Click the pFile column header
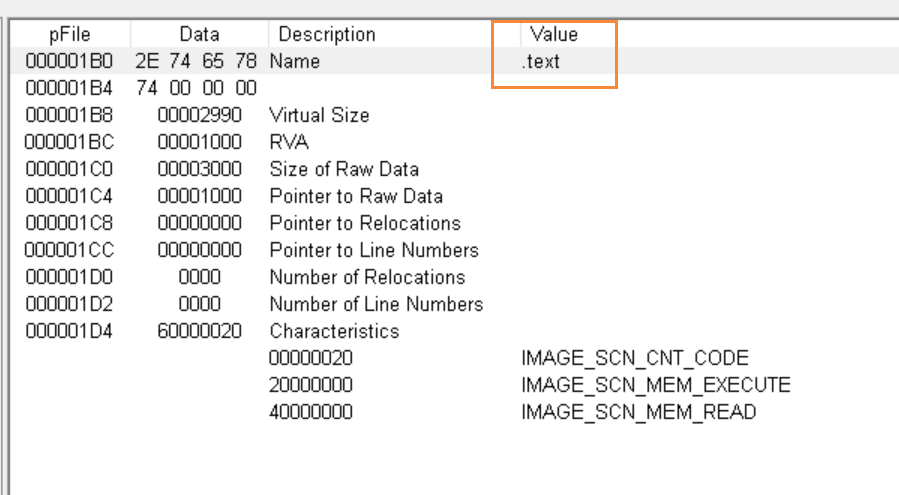Screen dimensions: 899x495 [69, 34]
